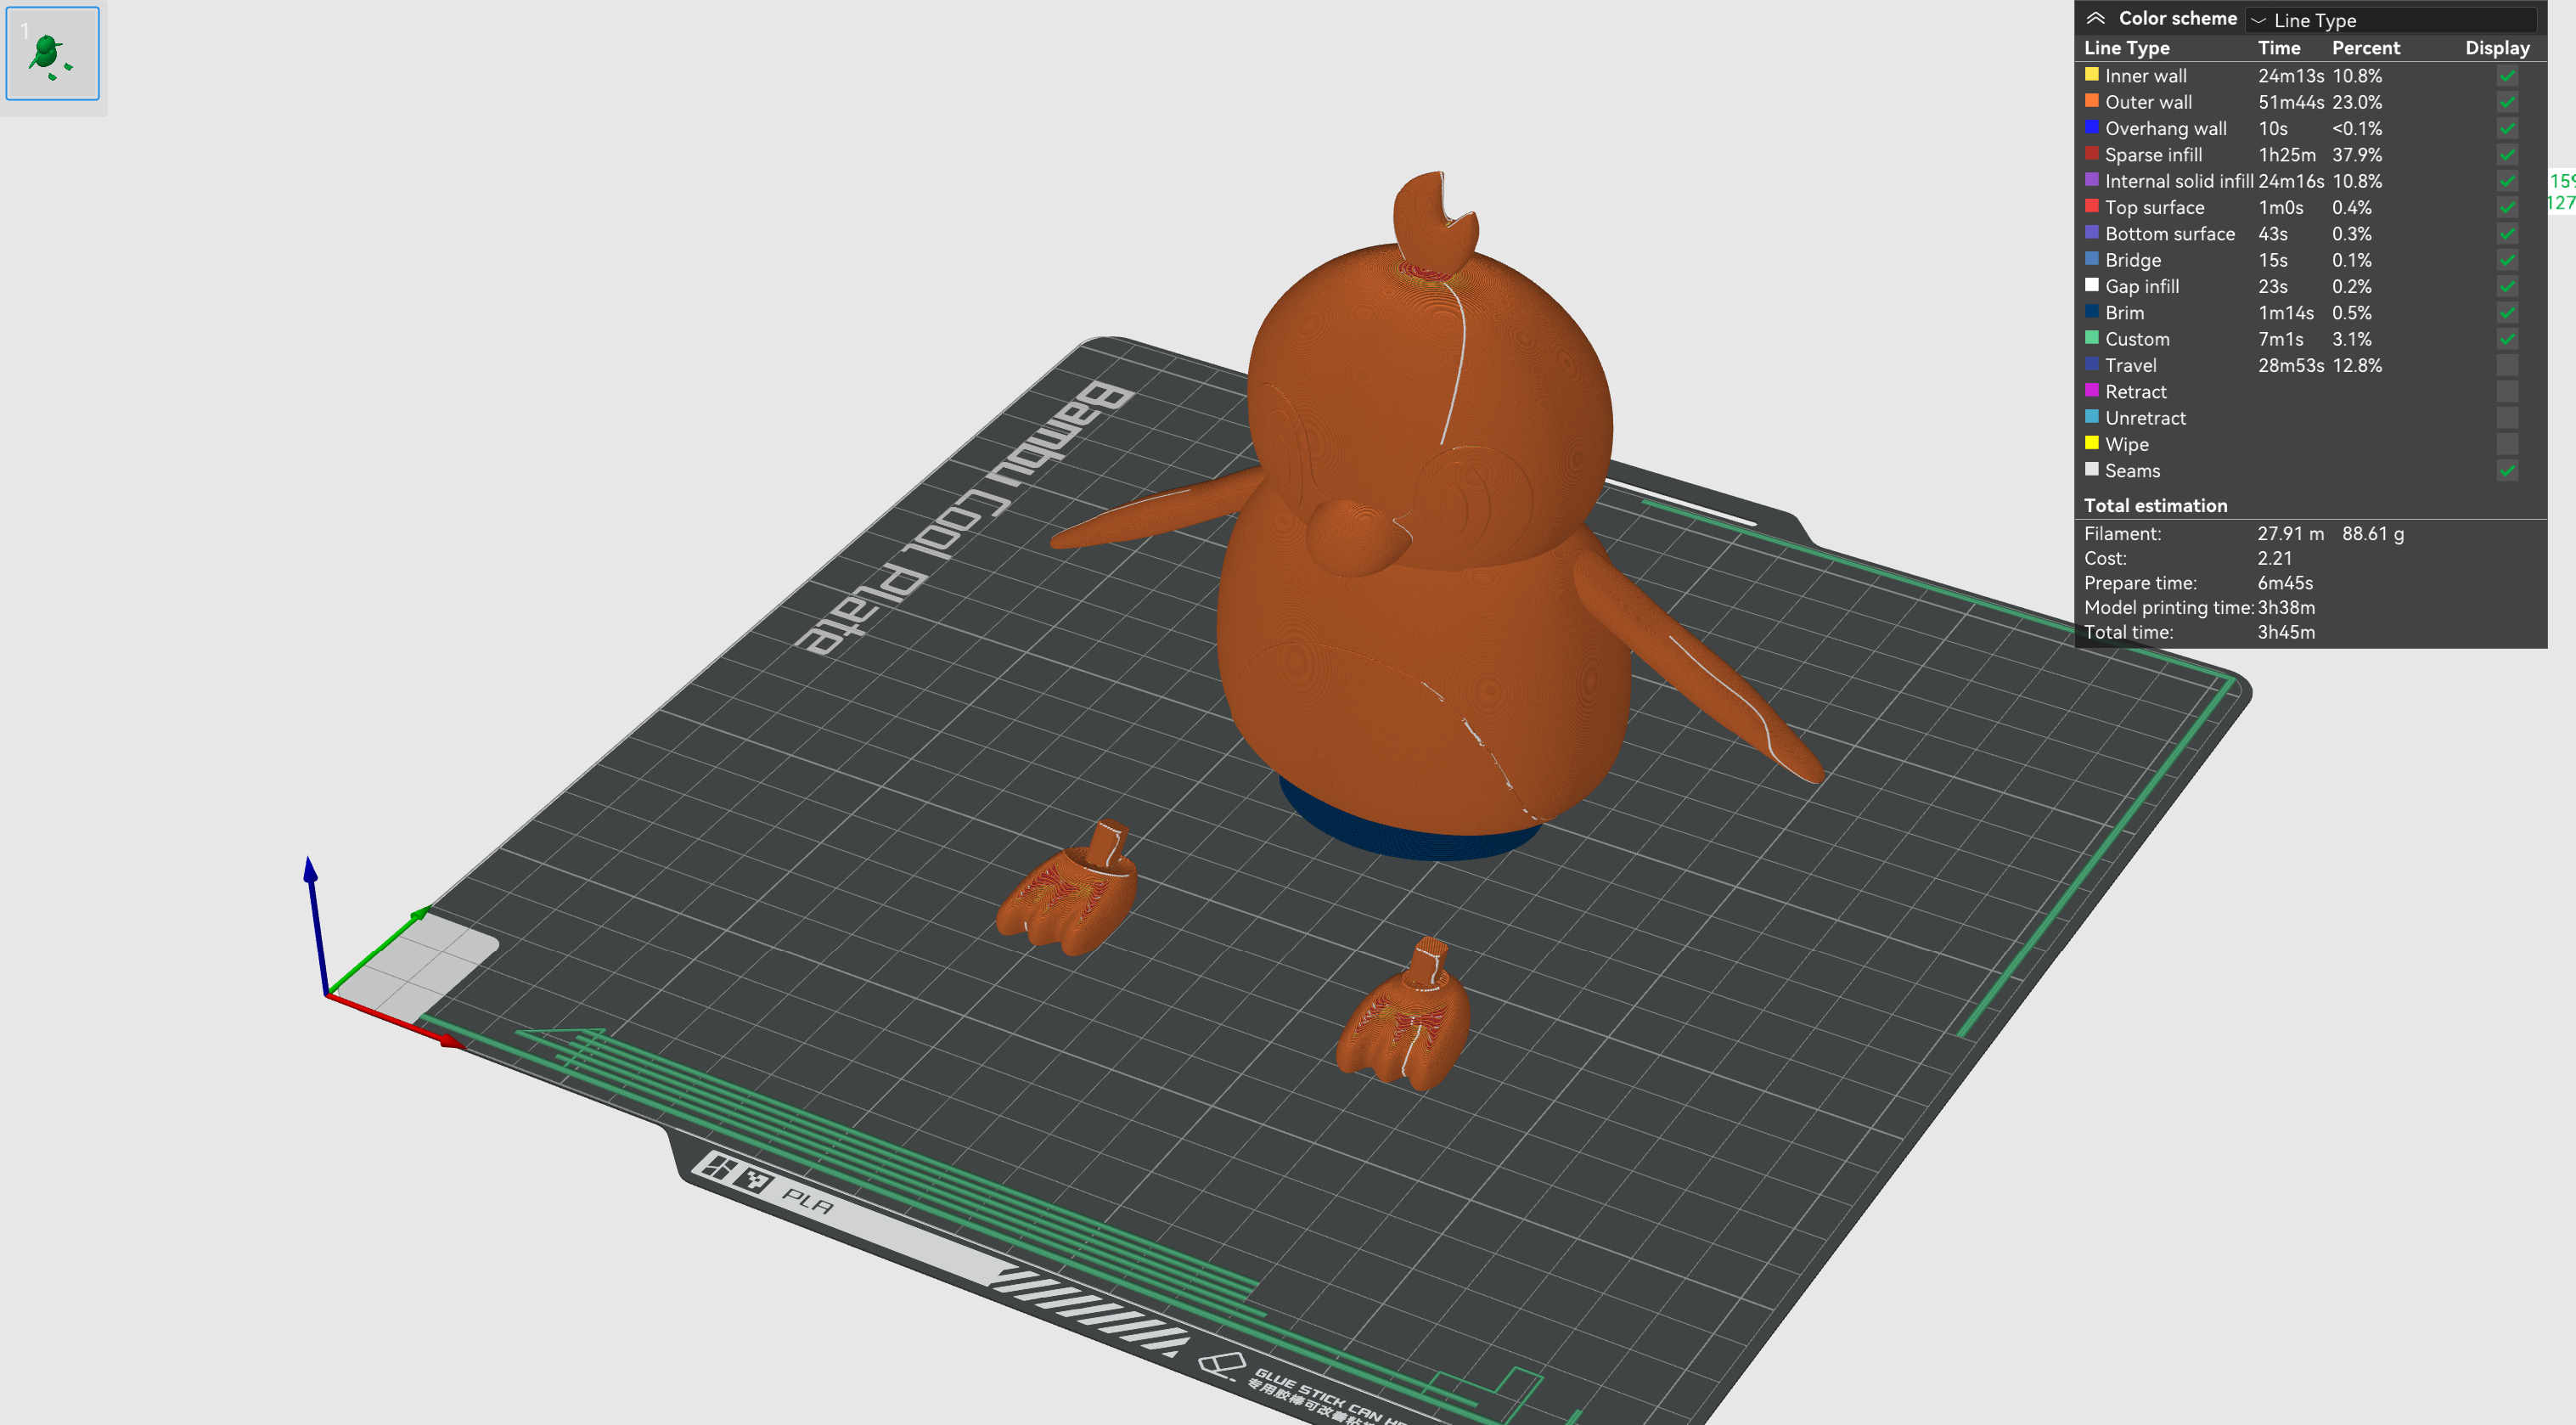Viewport: 2576px width, 1425px height.
Task: Select plate 1 thumbnail
Action: pyautogui.click(x=52, y=53)
